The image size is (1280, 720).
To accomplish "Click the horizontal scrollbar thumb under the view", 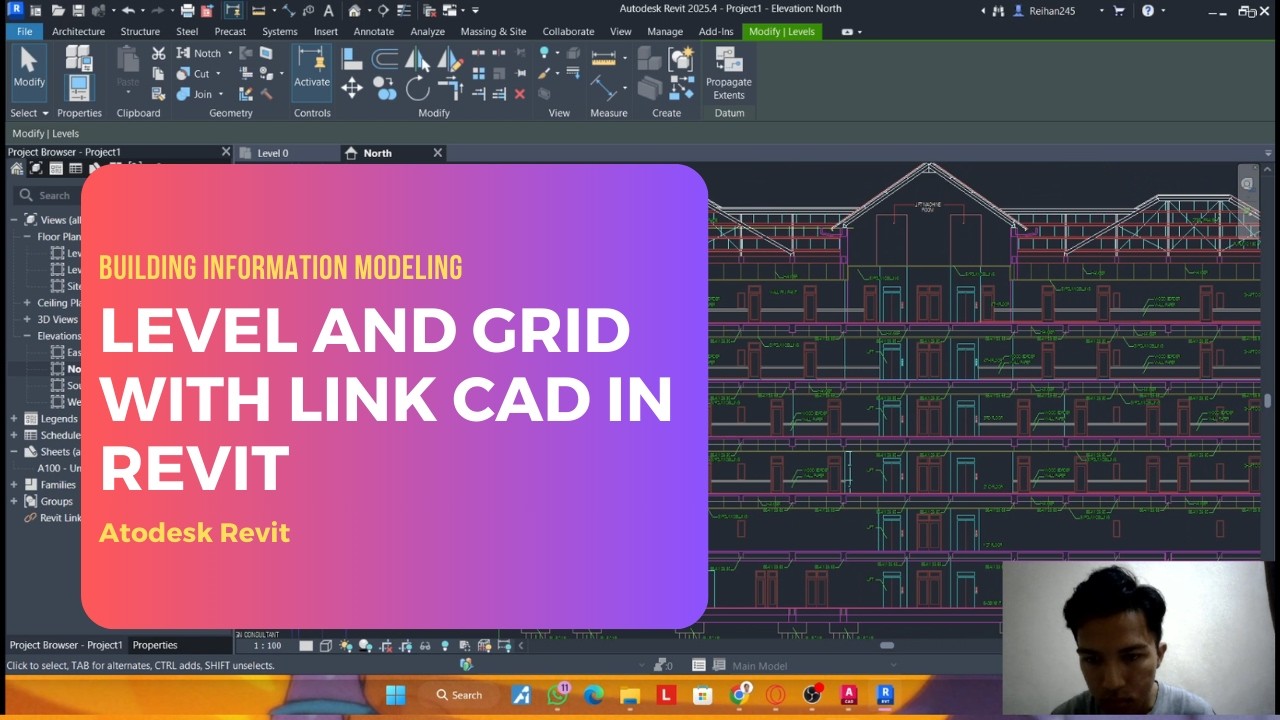I will pos(887,646).
